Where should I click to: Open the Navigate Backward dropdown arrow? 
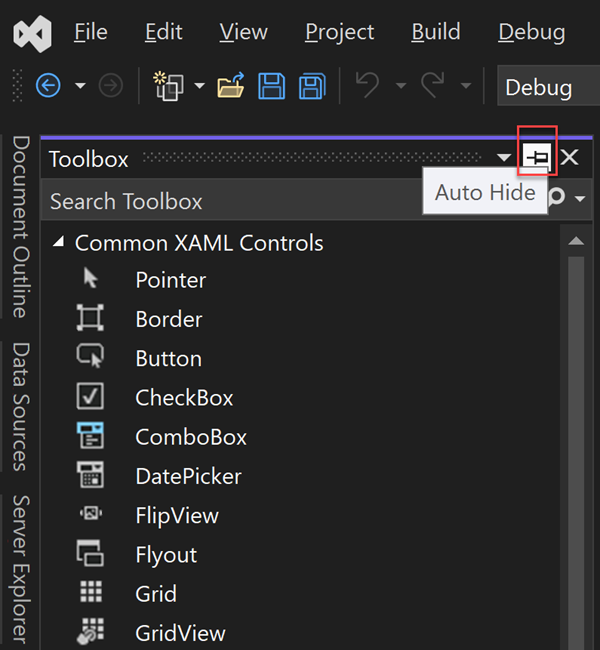[x=80, y=86]
